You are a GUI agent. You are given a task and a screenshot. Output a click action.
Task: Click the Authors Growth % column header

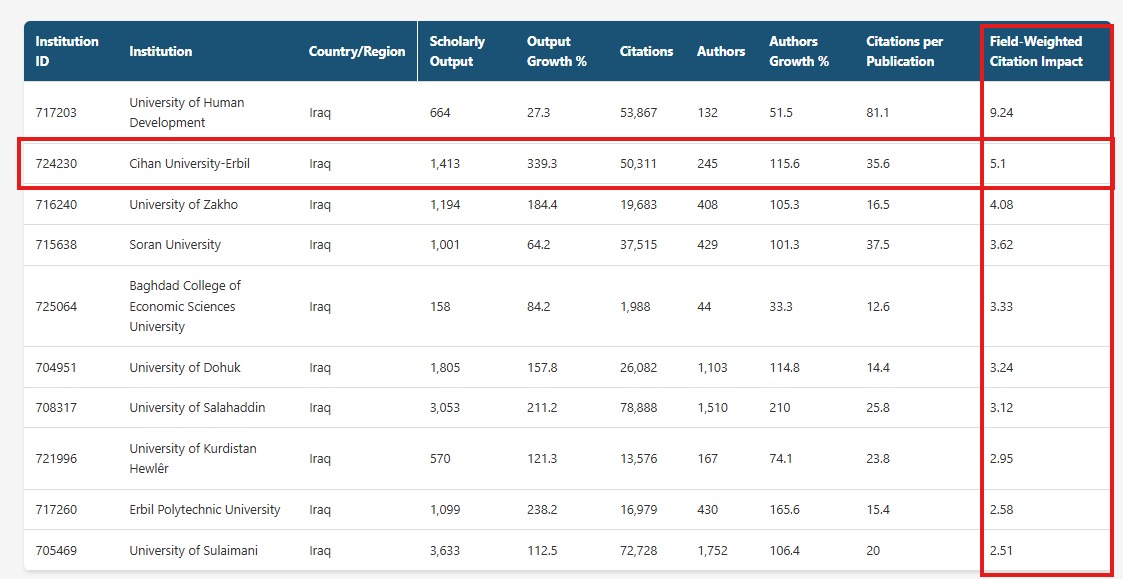coord(799,51)
